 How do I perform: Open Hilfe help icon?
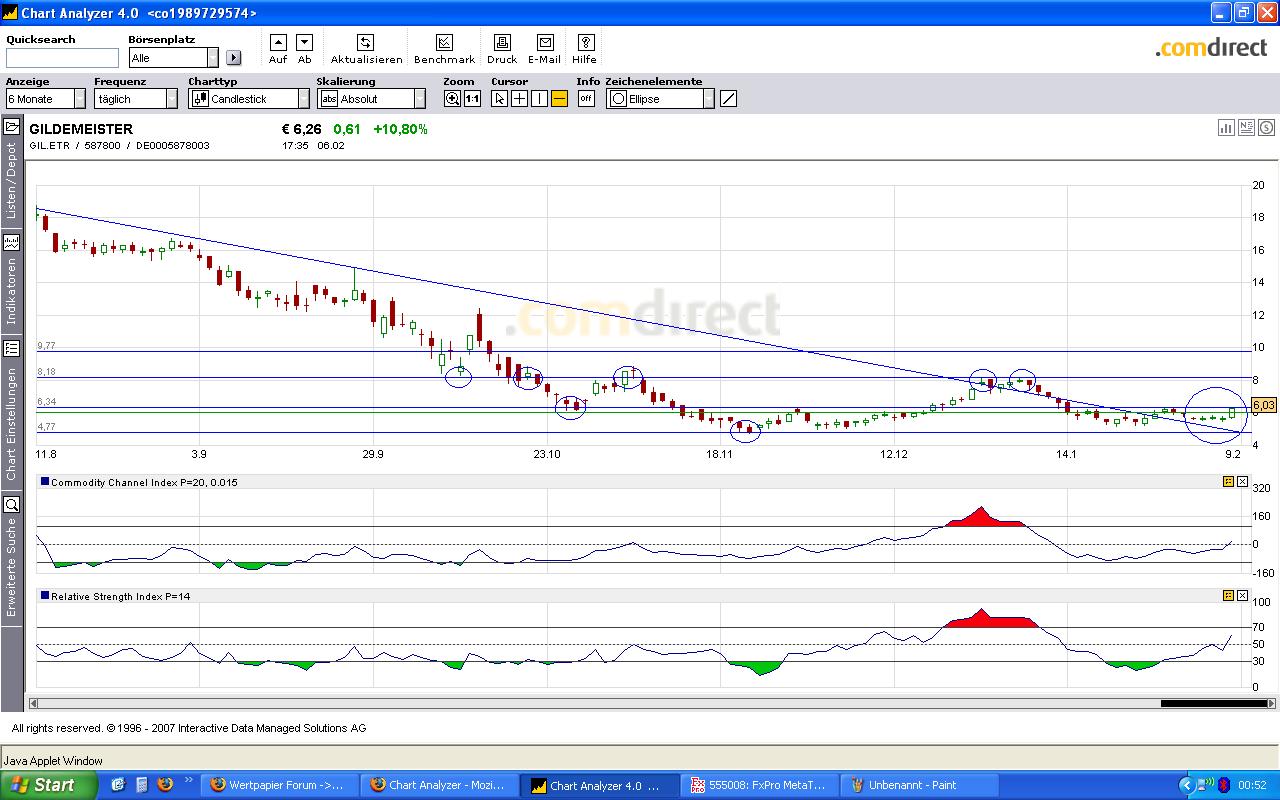[586, 43]
